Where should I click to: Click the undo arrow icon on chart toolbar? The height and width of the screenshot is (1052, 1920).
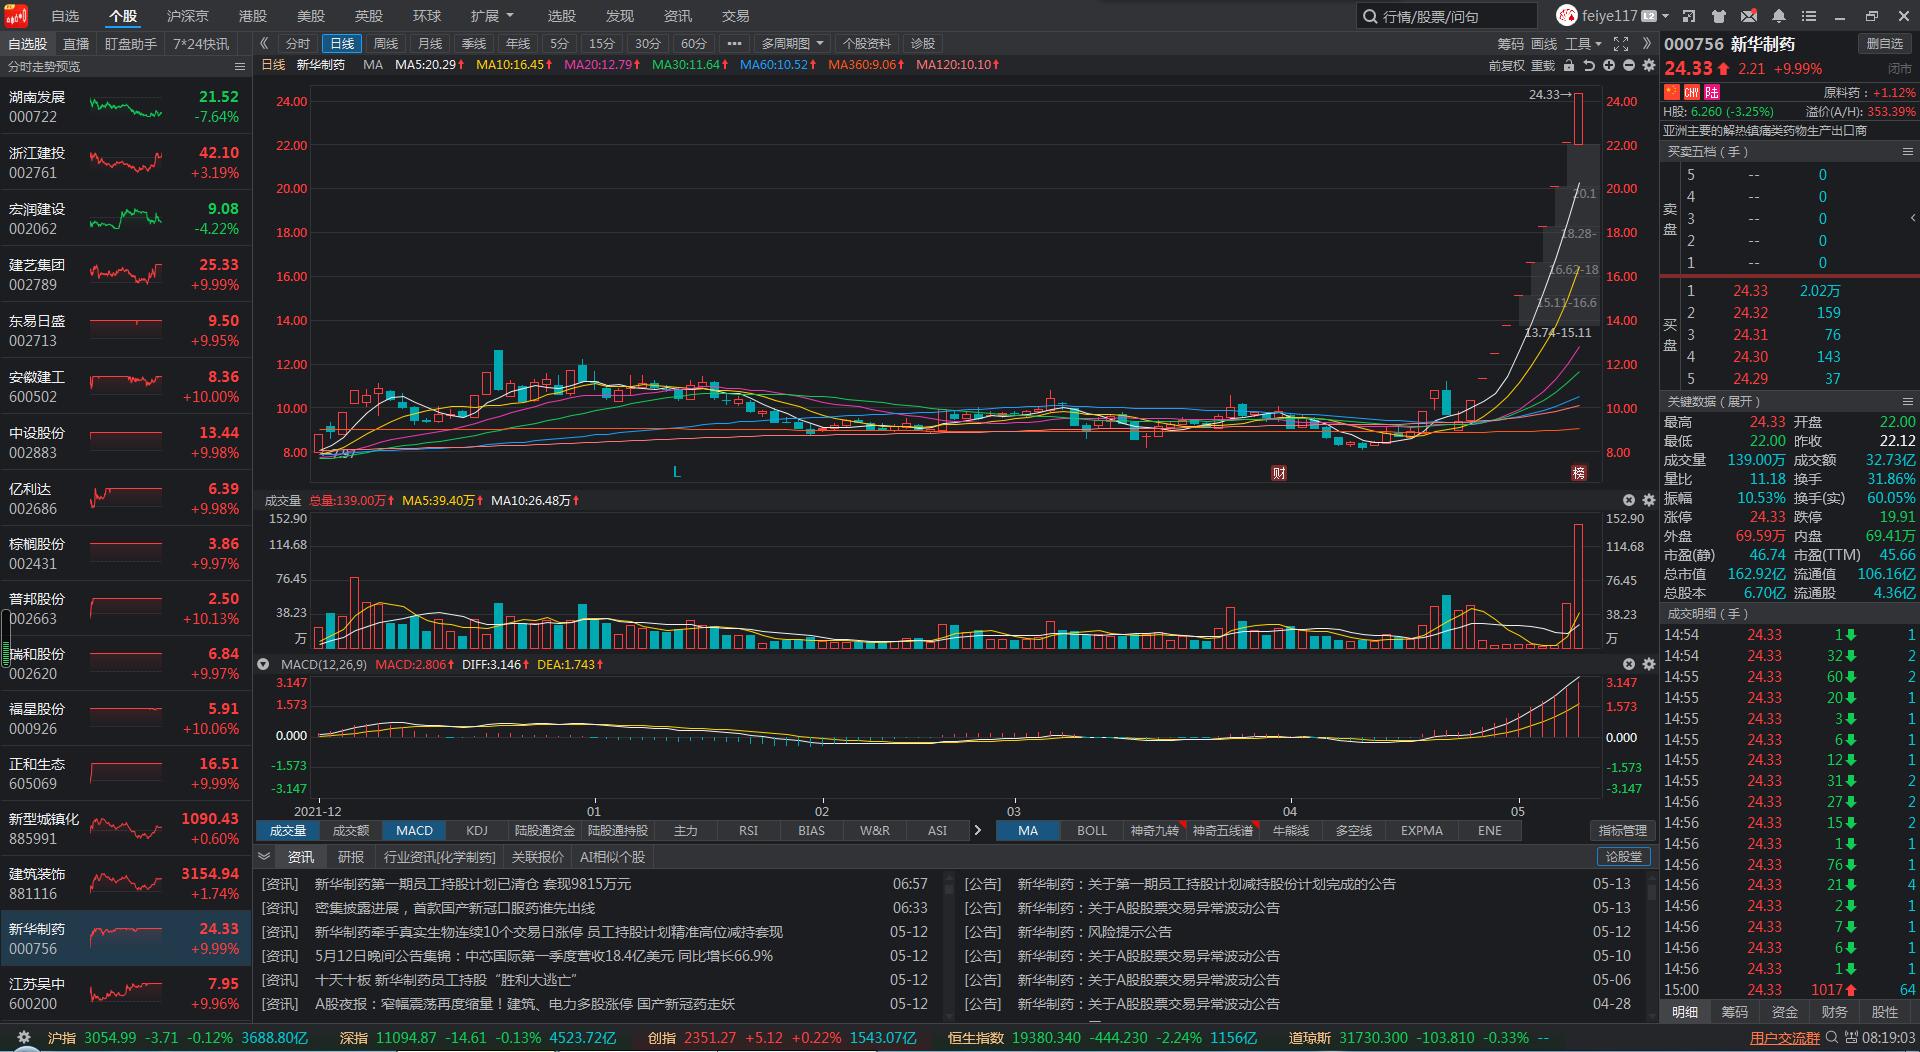(x=1589, y=65)
